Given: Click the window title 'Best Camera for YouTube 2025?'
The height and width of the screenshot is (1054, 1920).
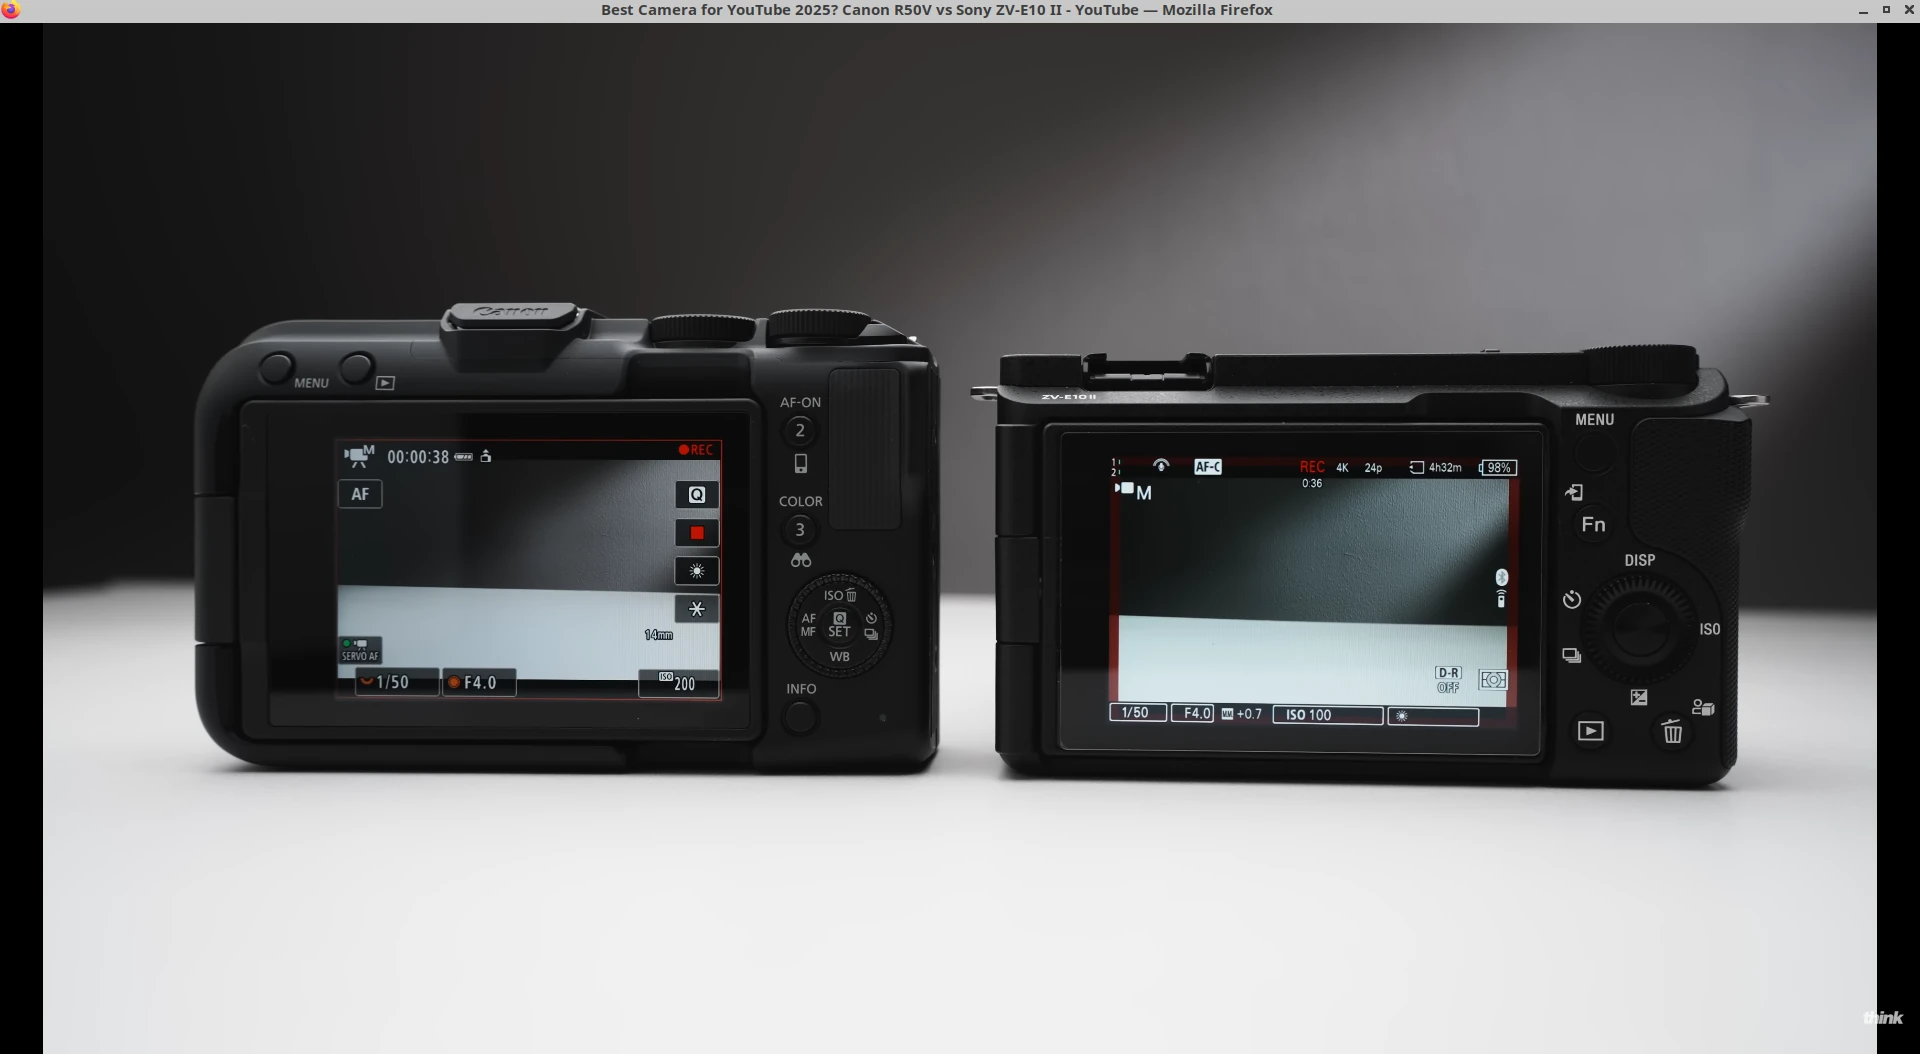Looking at the screenshot, I should pos(719,10).
